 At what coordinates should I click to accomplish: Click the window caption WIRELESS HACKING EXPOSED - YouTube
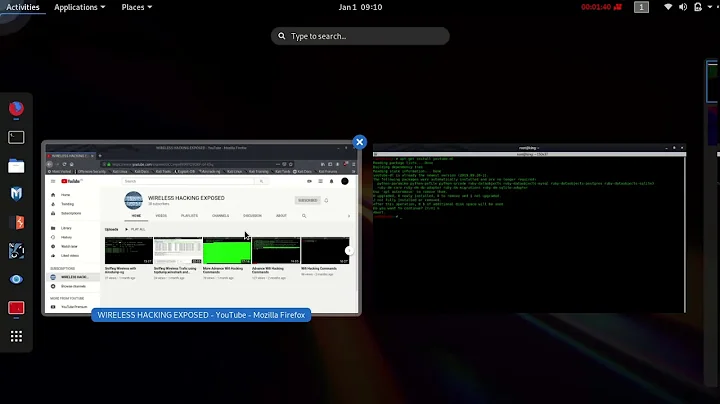201,315
